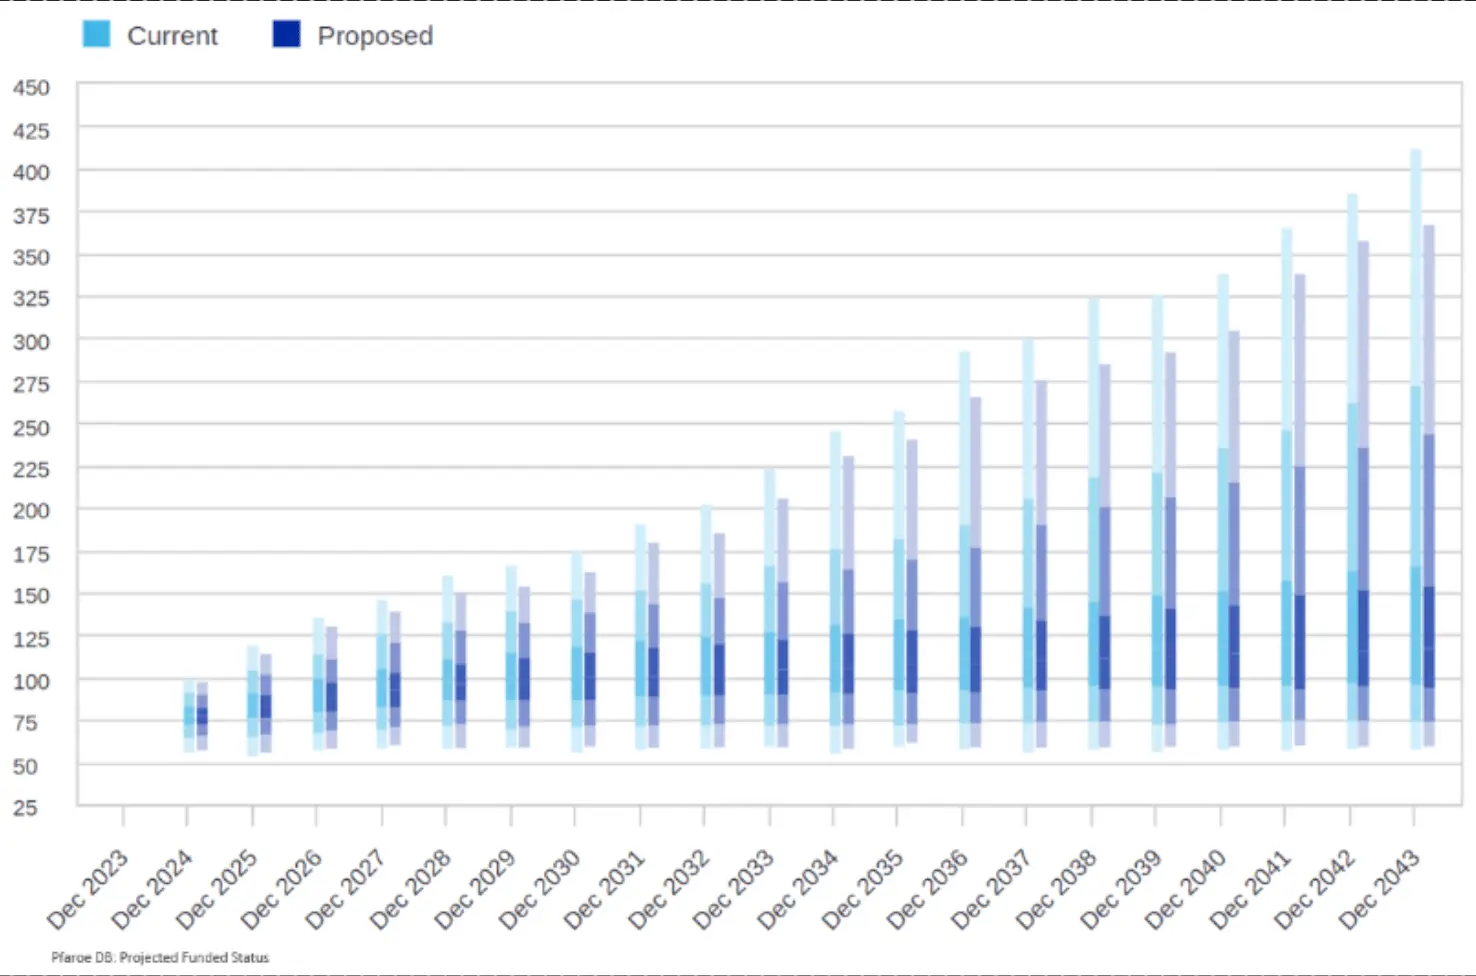Click the 25 y-axis value
Image resolution: width=1476 pixels, height=976 pixels.
[x=25, y=807]
